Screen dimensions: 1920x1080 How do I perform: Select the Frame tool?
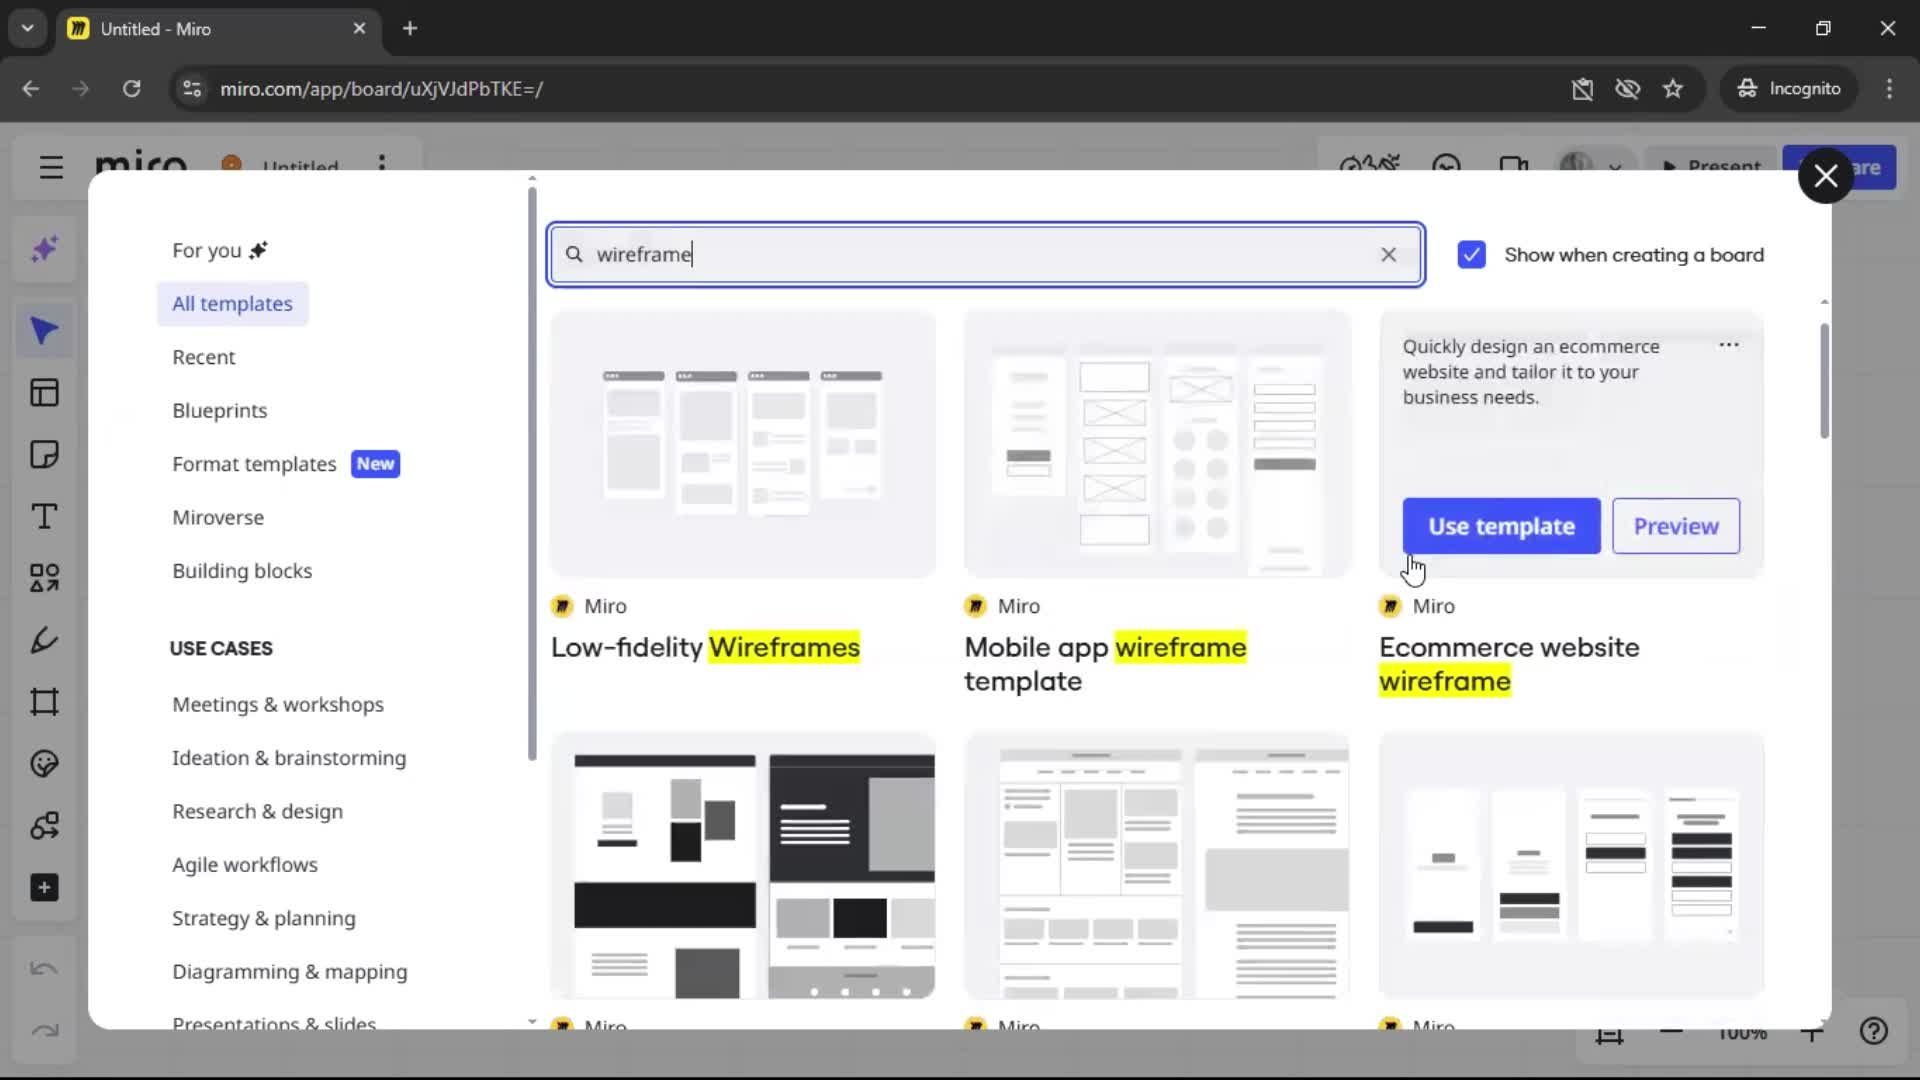pos(44,702)
